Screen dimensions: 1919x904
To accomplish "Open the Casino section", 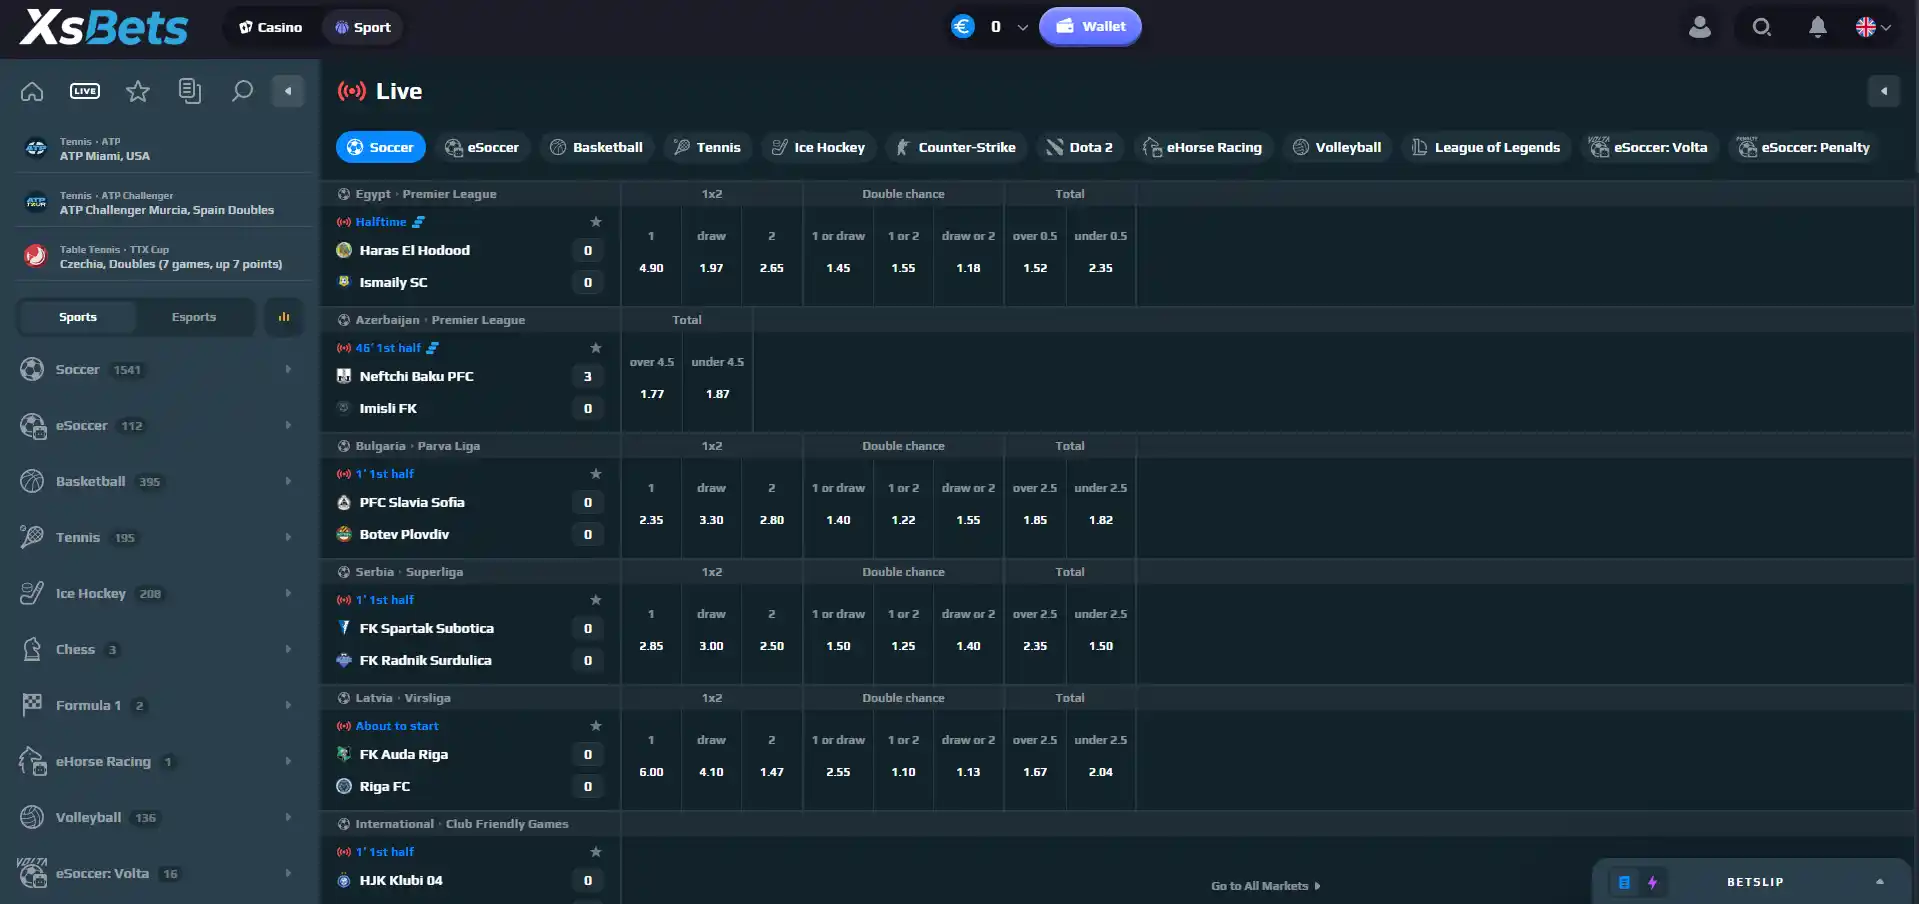I will tap(271, 27).
